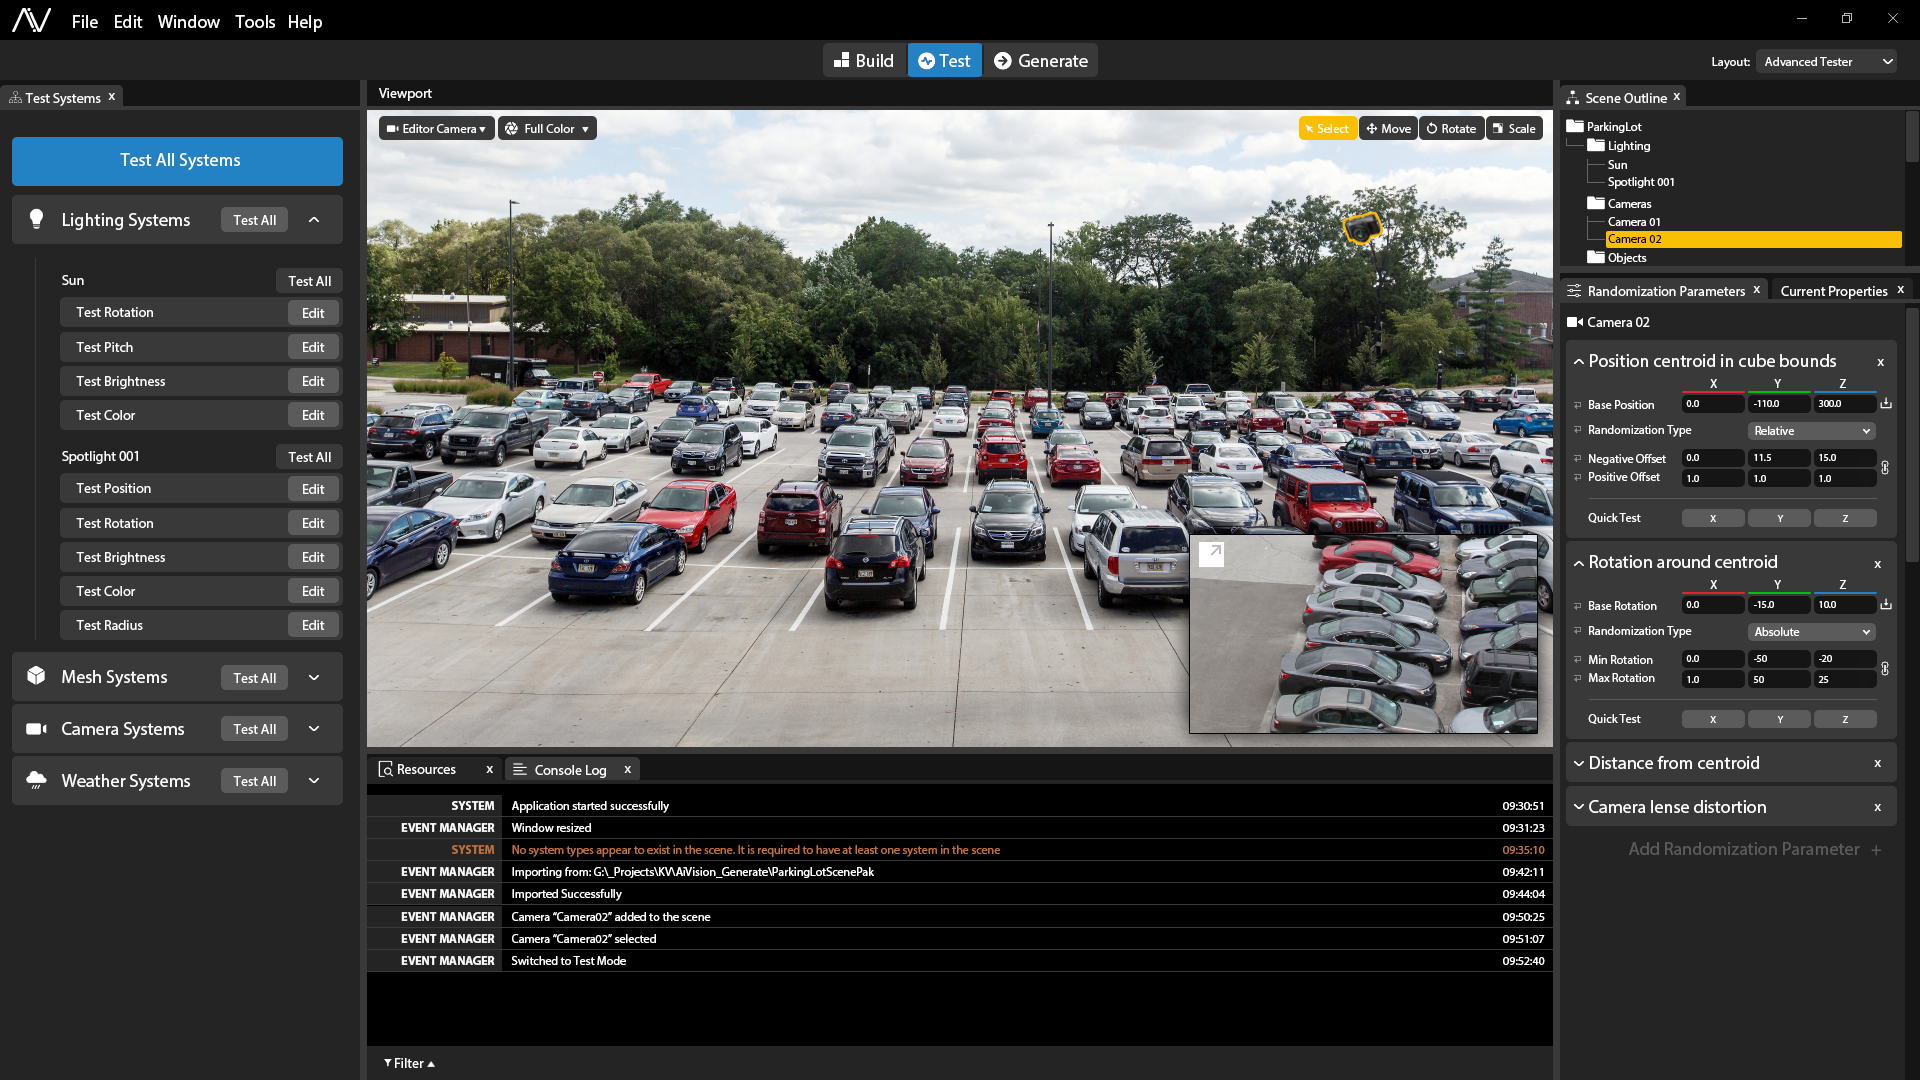
Task: Open the Tools menu
Action: 254,22
